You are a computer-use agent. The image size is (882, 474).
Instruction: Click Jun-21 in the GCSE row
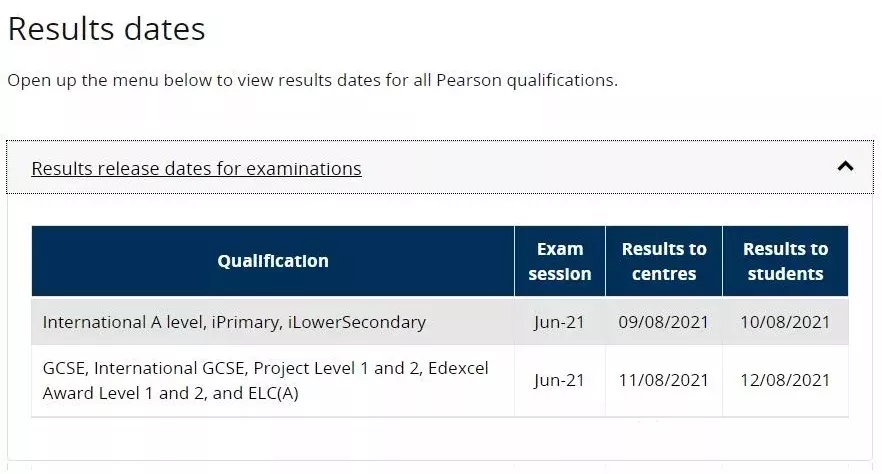[x=559, y=381]
